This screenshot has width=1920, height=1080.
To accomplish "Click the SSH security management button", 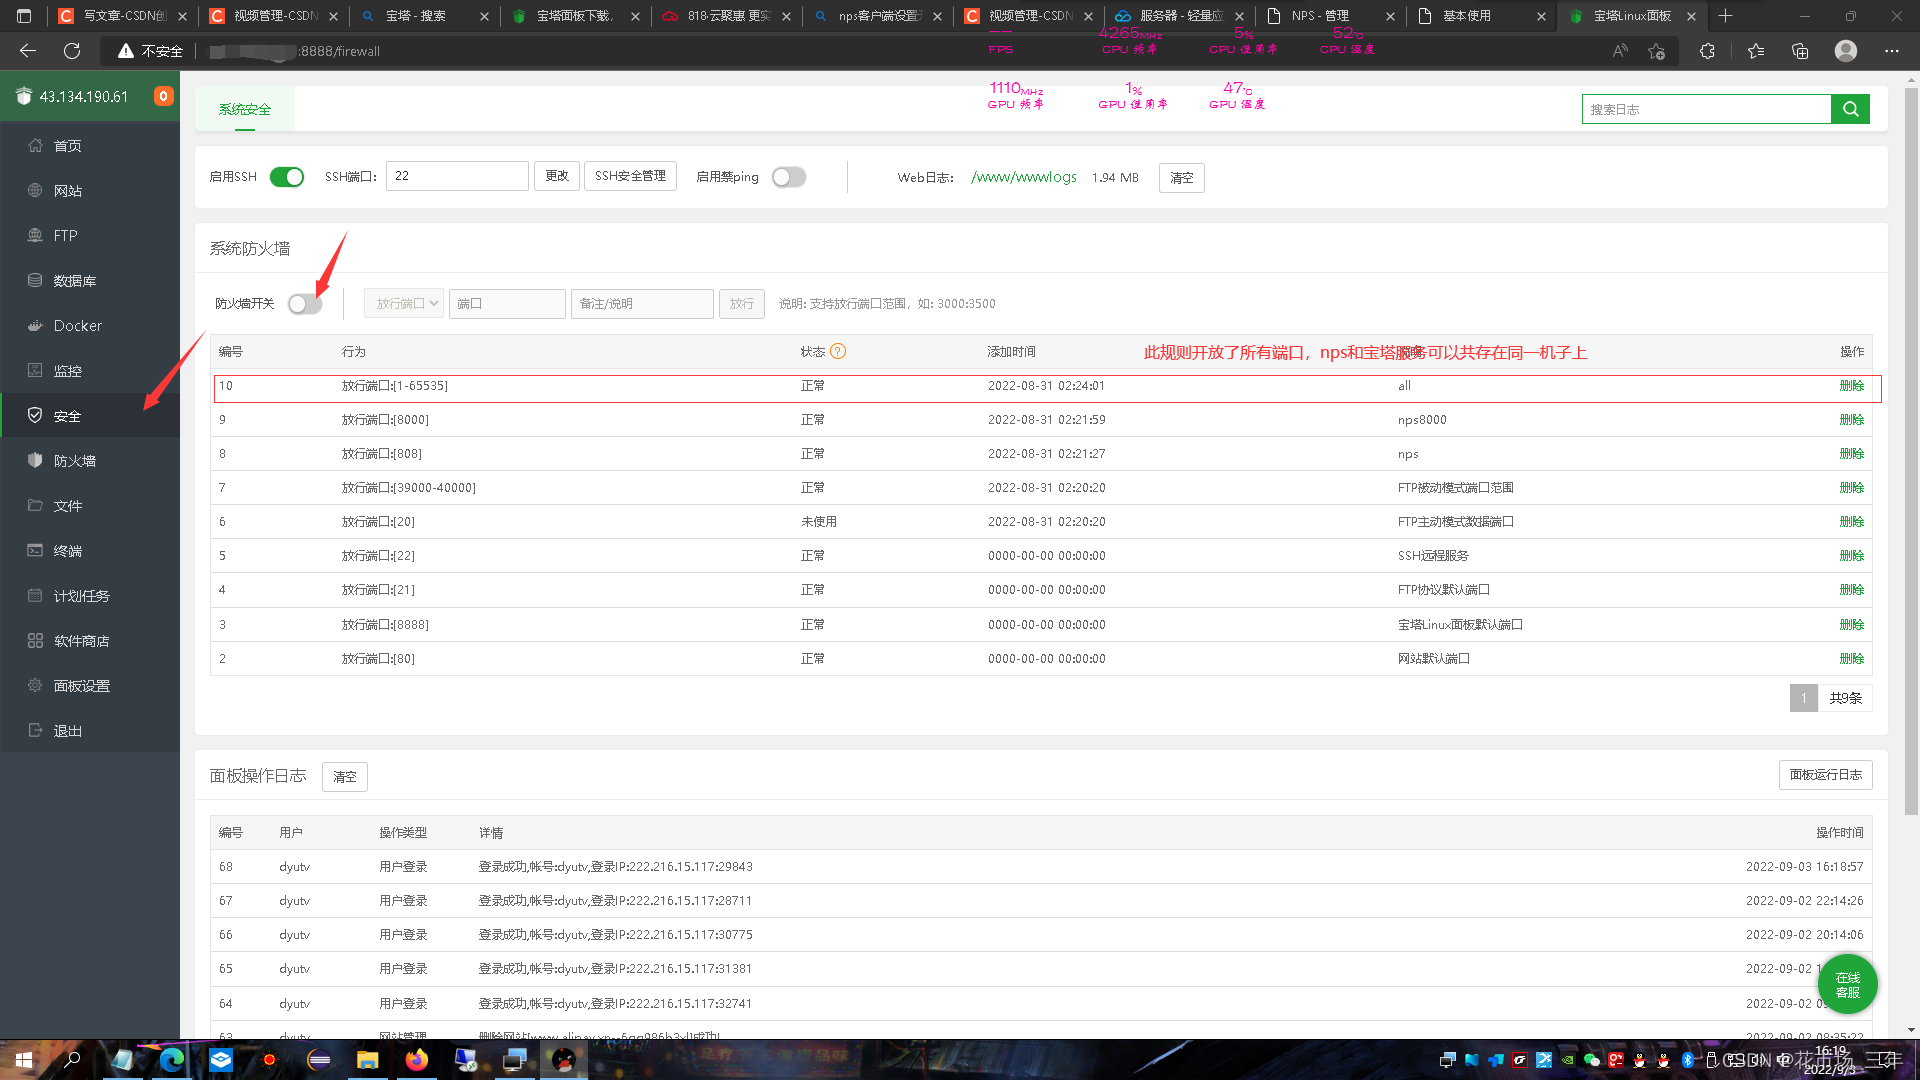I will [x=630, y=176].
